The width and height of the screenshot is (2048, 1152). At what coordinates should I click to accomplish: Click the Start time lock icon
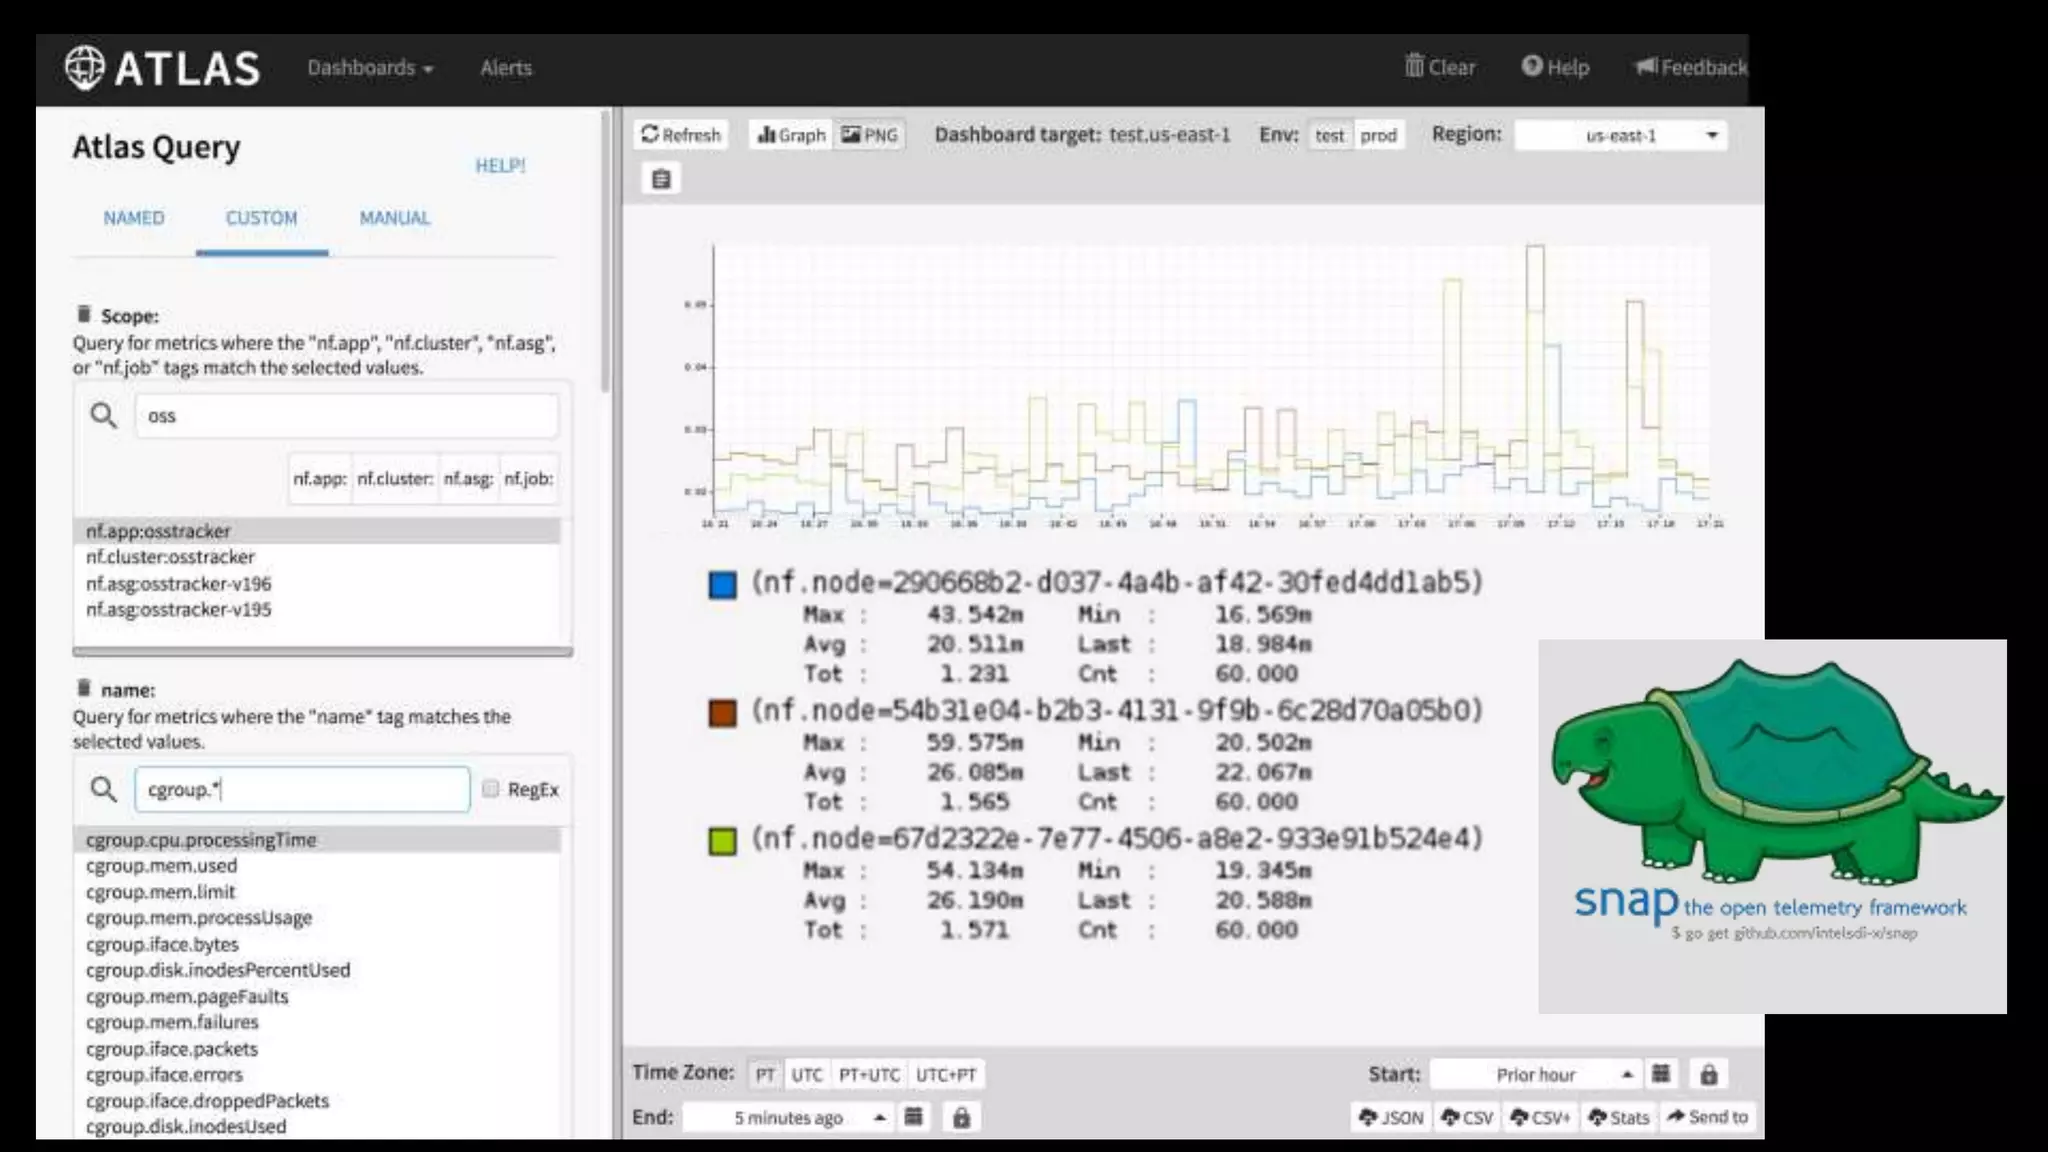pyautogui.click(x=1708, y=1074)
